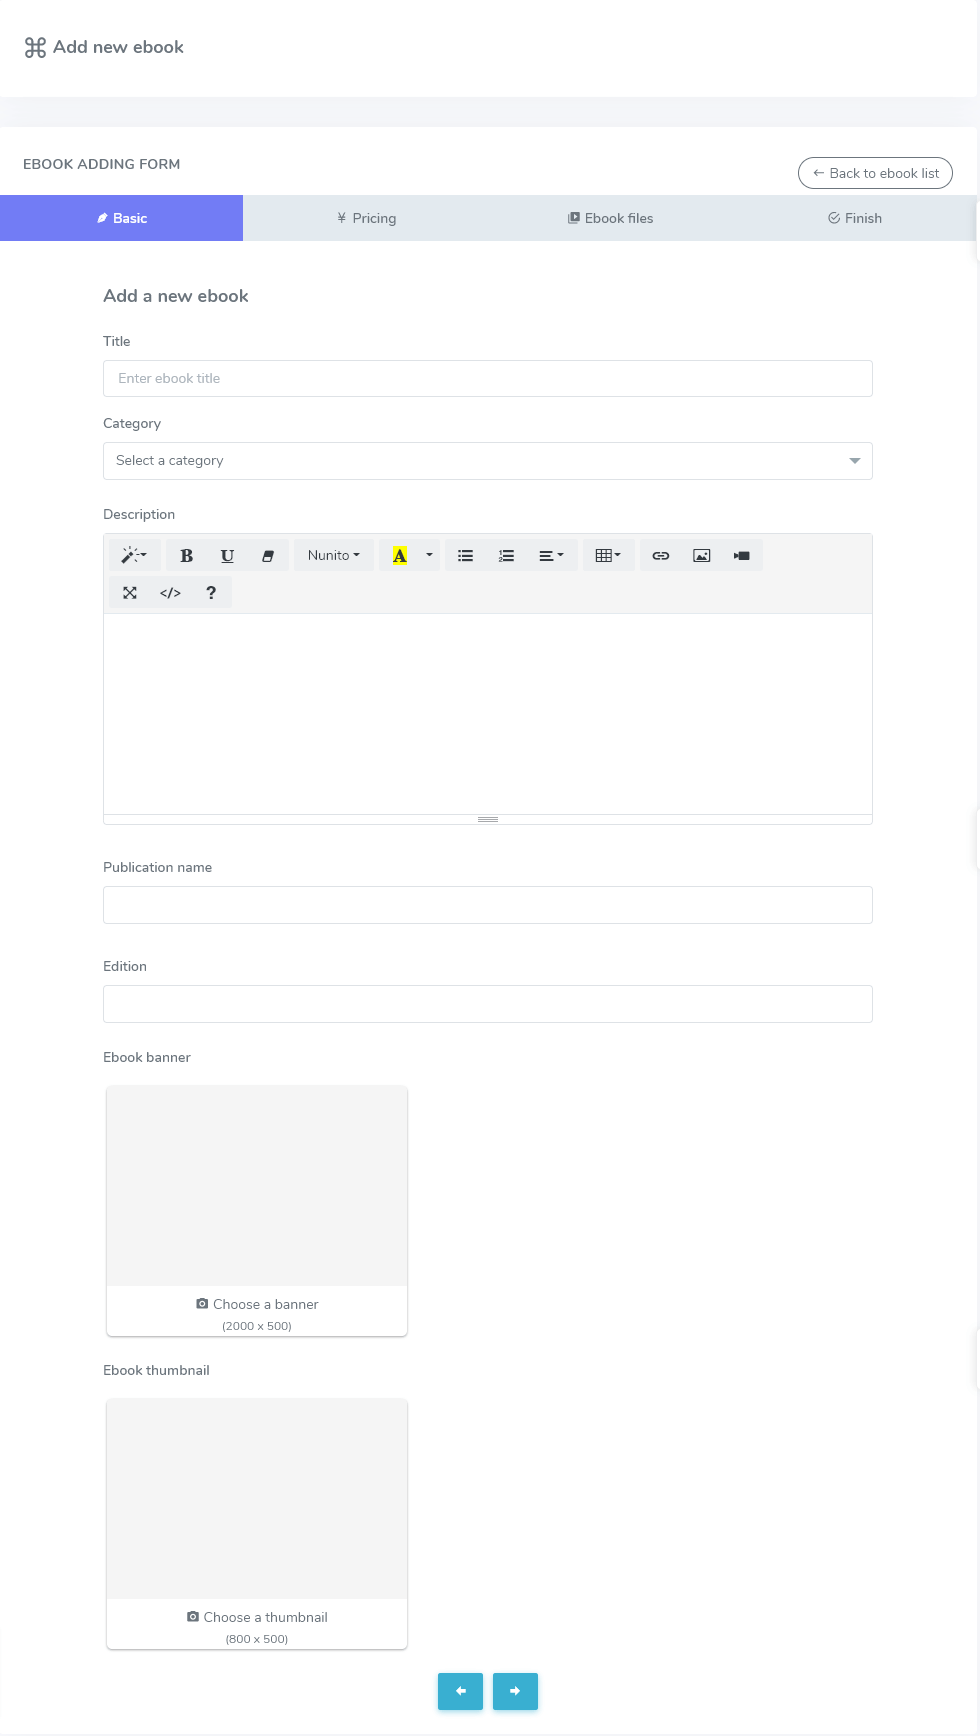Switch to the Ebook files tab
This screenshot has width=980, height=1736.
click(x=610, y=218)
